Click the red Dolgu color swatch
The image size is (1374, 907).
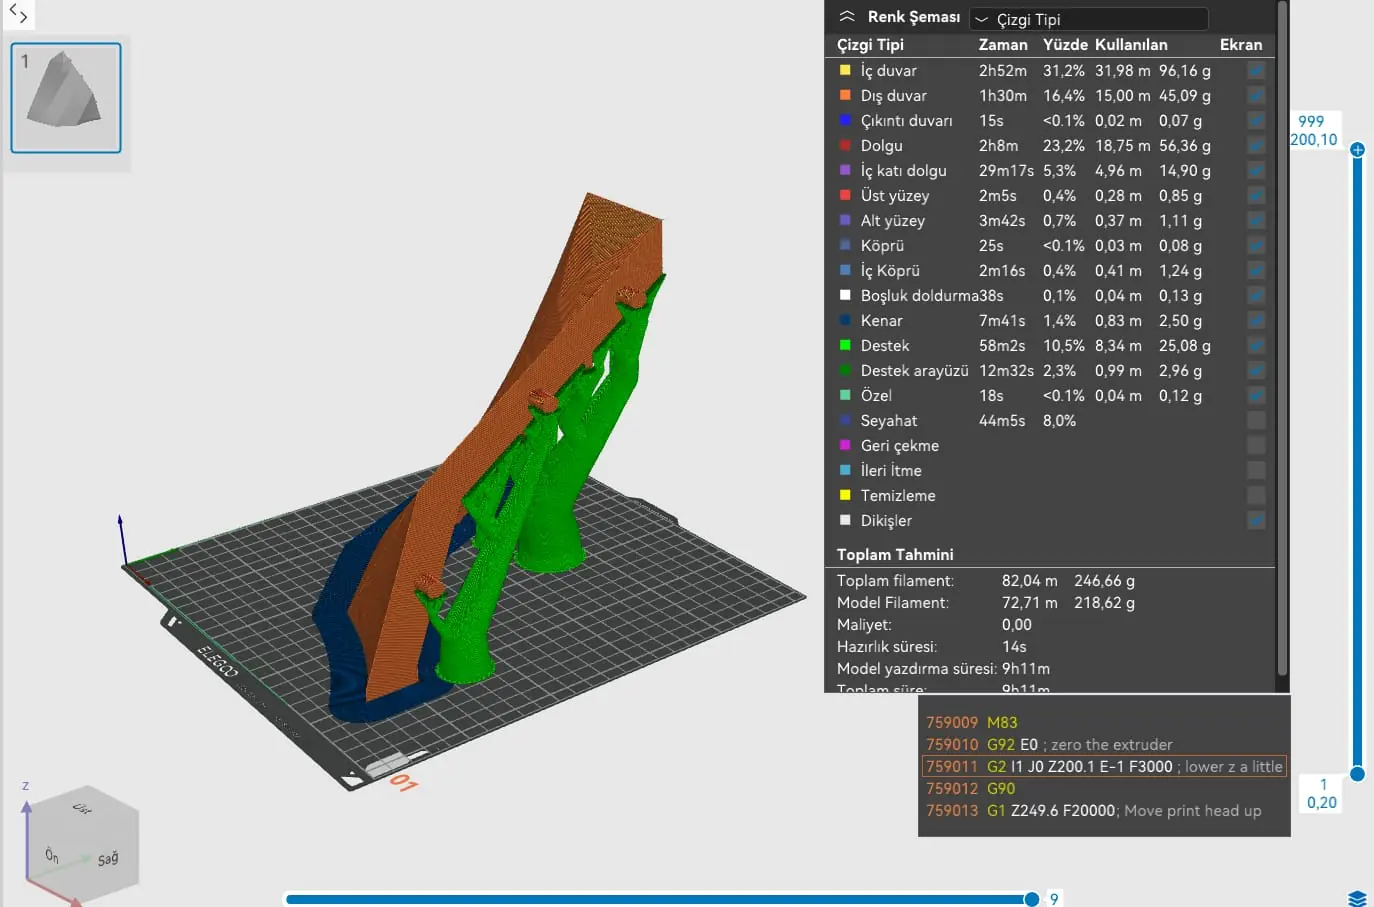[845, 145]
